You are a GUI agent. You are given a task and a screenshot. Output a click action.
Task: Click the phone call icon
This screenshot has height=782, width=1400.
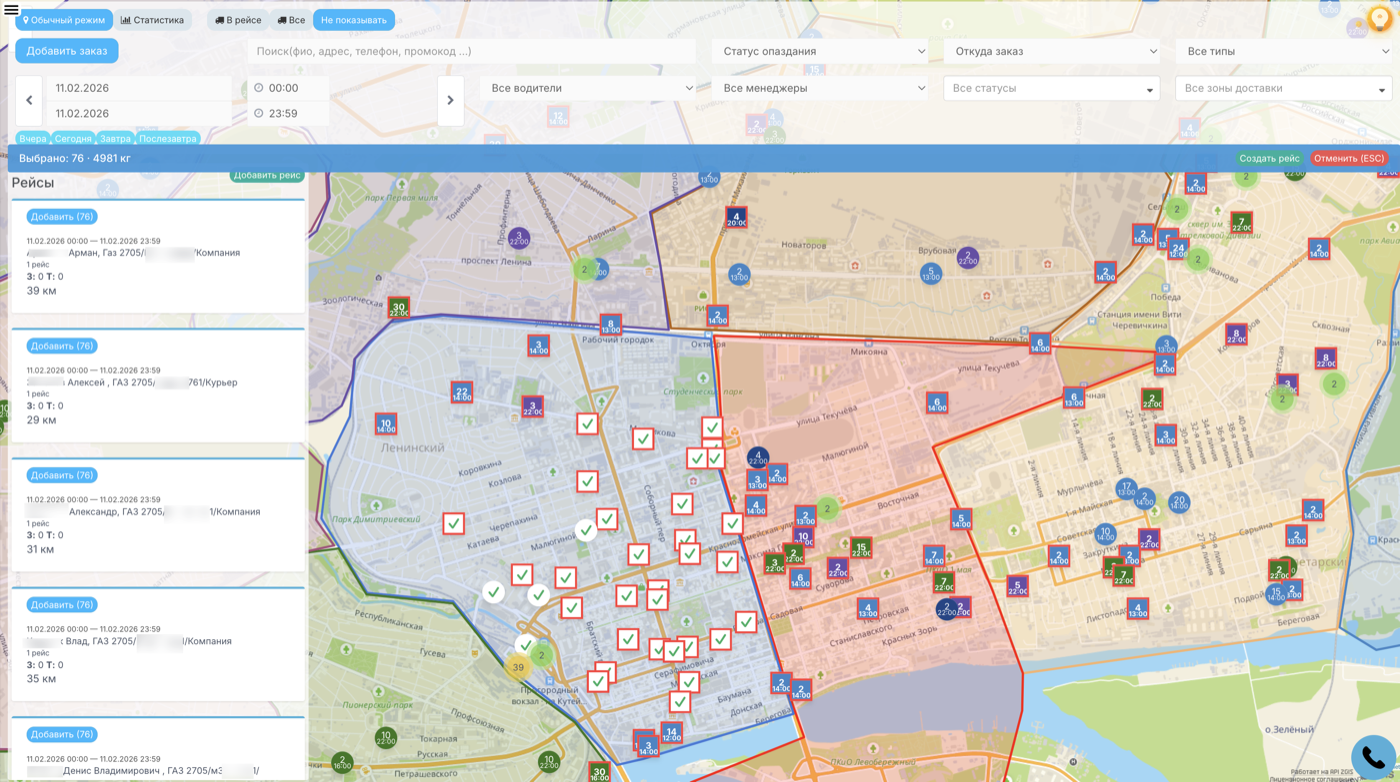coord(1373,759)
